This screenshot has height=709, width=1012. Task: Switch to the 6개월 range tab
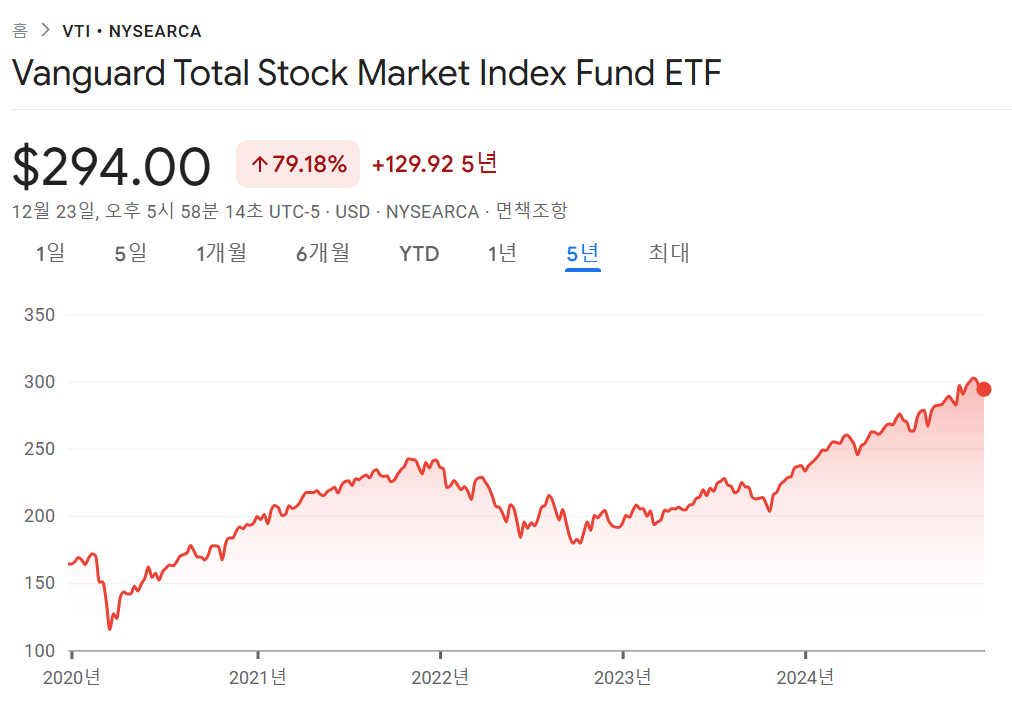(323, 253)
